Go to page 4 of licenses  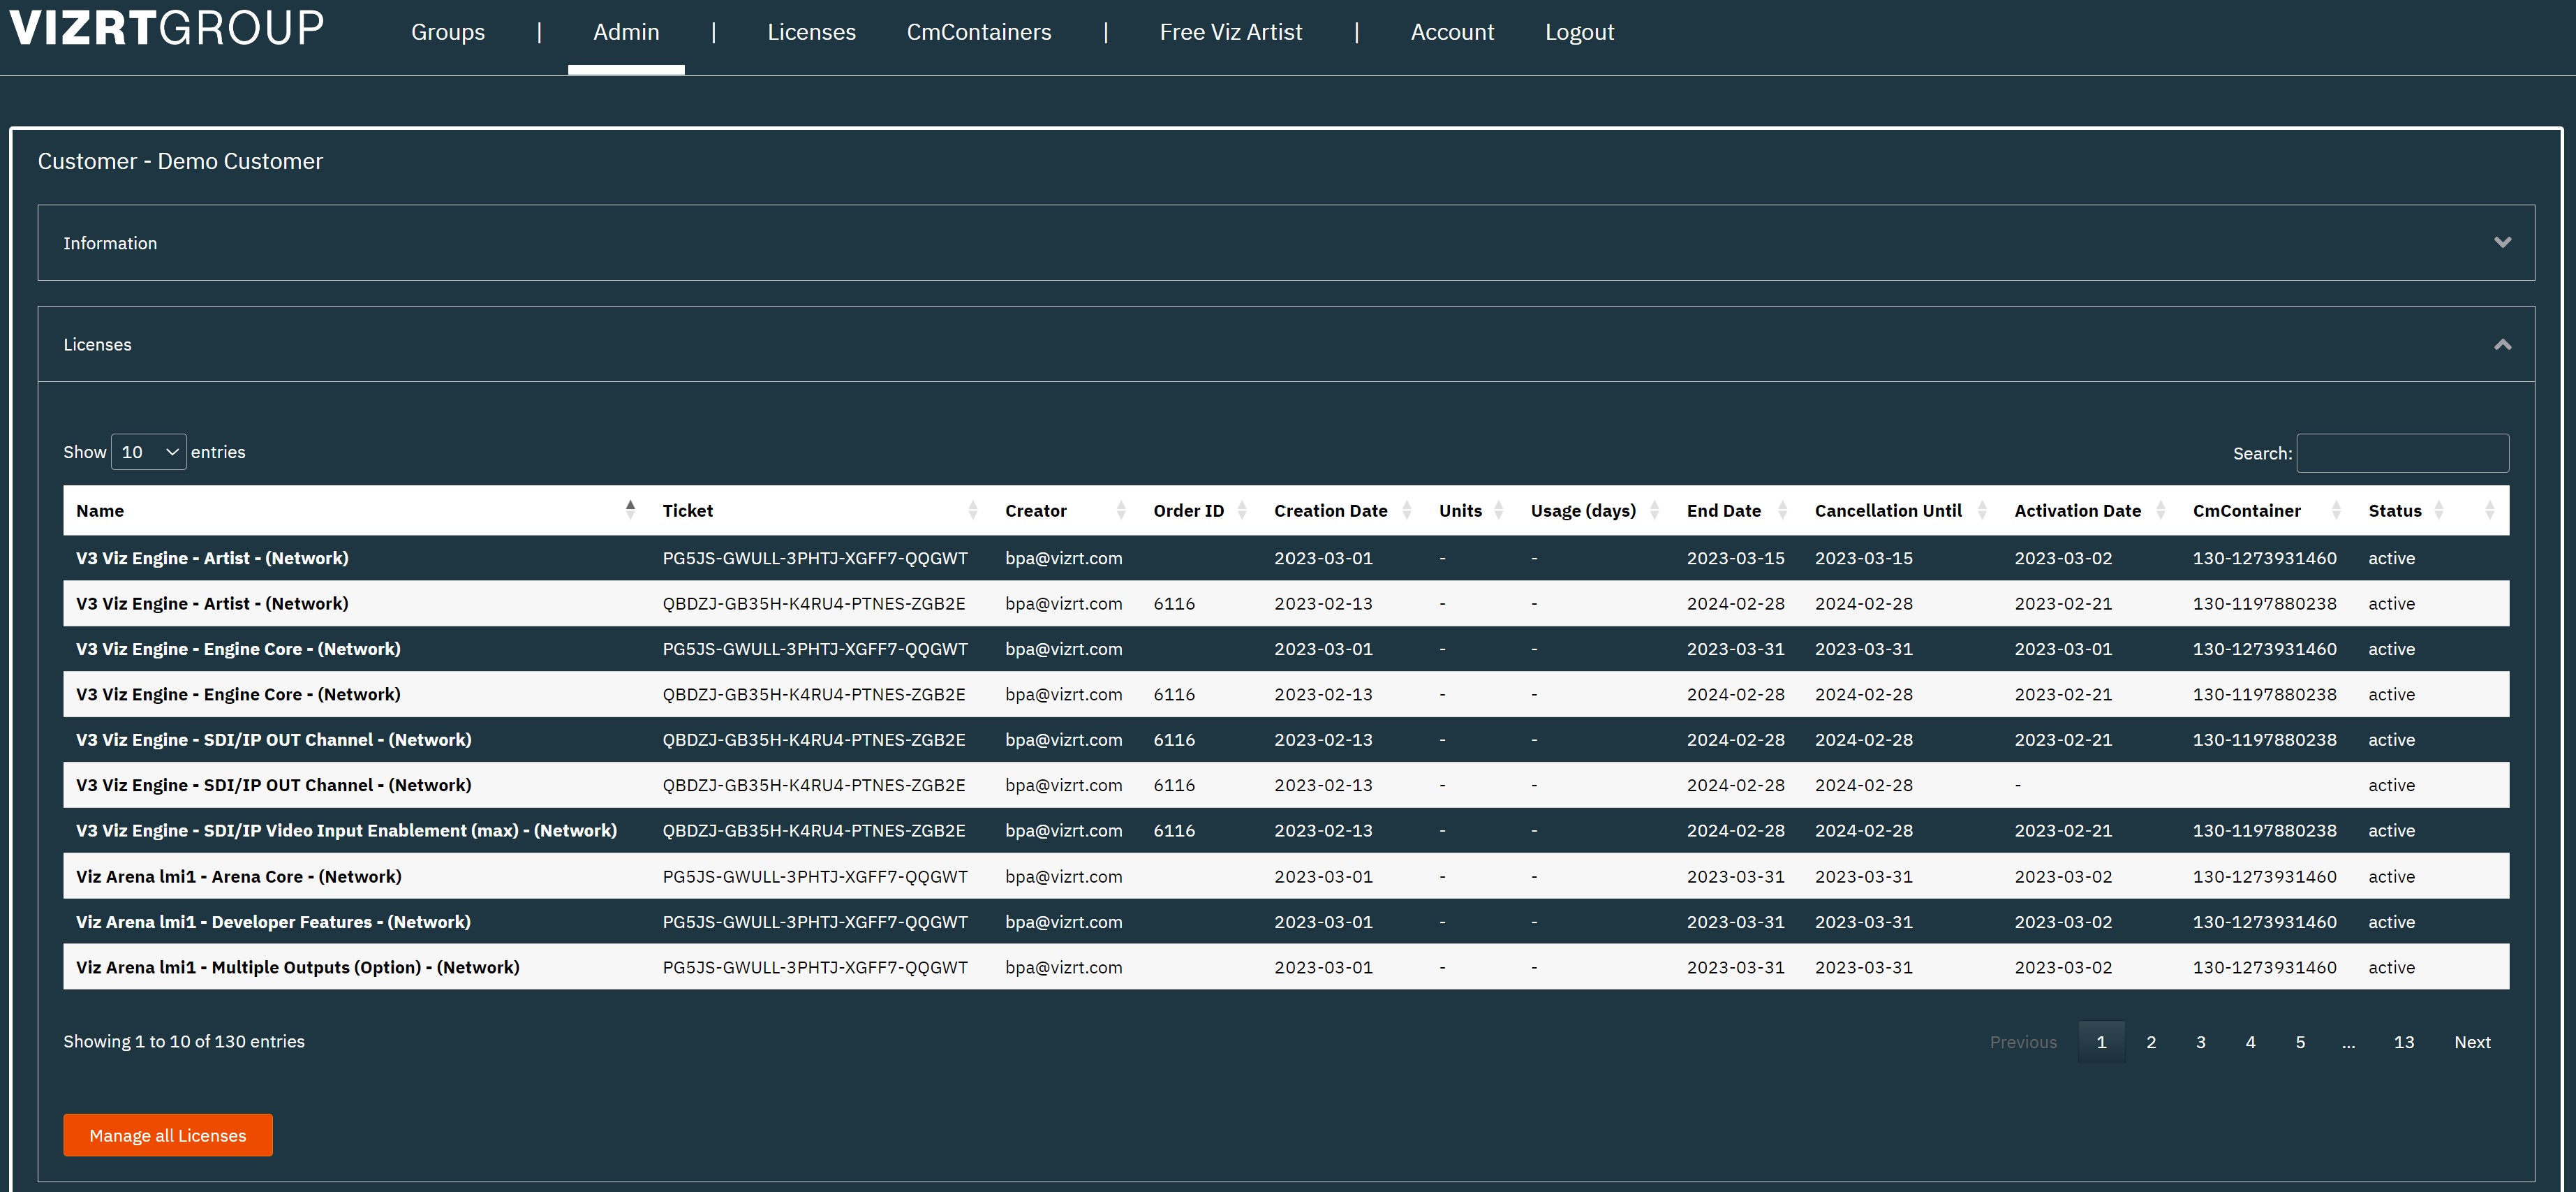pyautogui.click(x=2250, y=1042)
